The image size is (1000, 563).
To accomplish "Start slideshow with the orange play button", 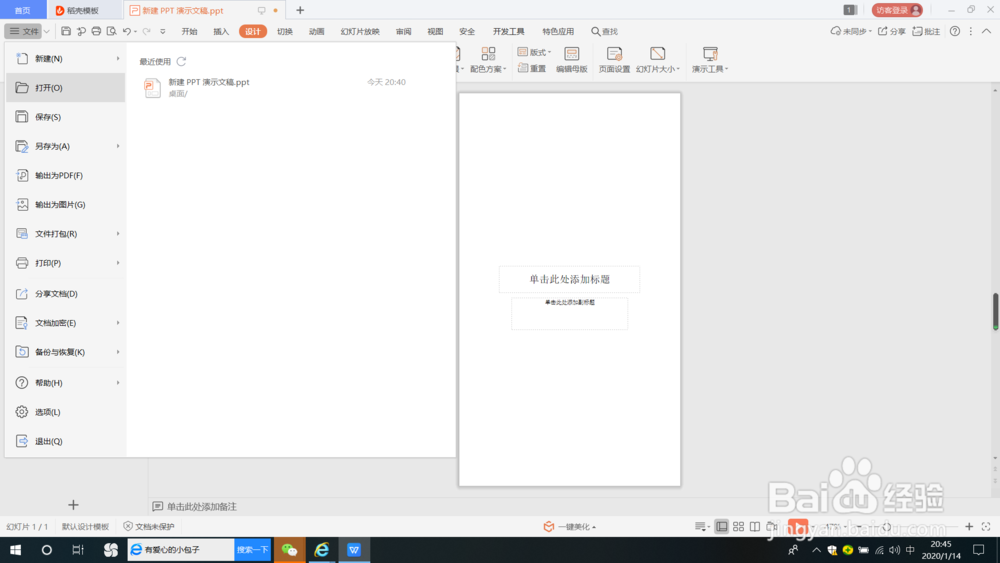I will tap(798, 527).
